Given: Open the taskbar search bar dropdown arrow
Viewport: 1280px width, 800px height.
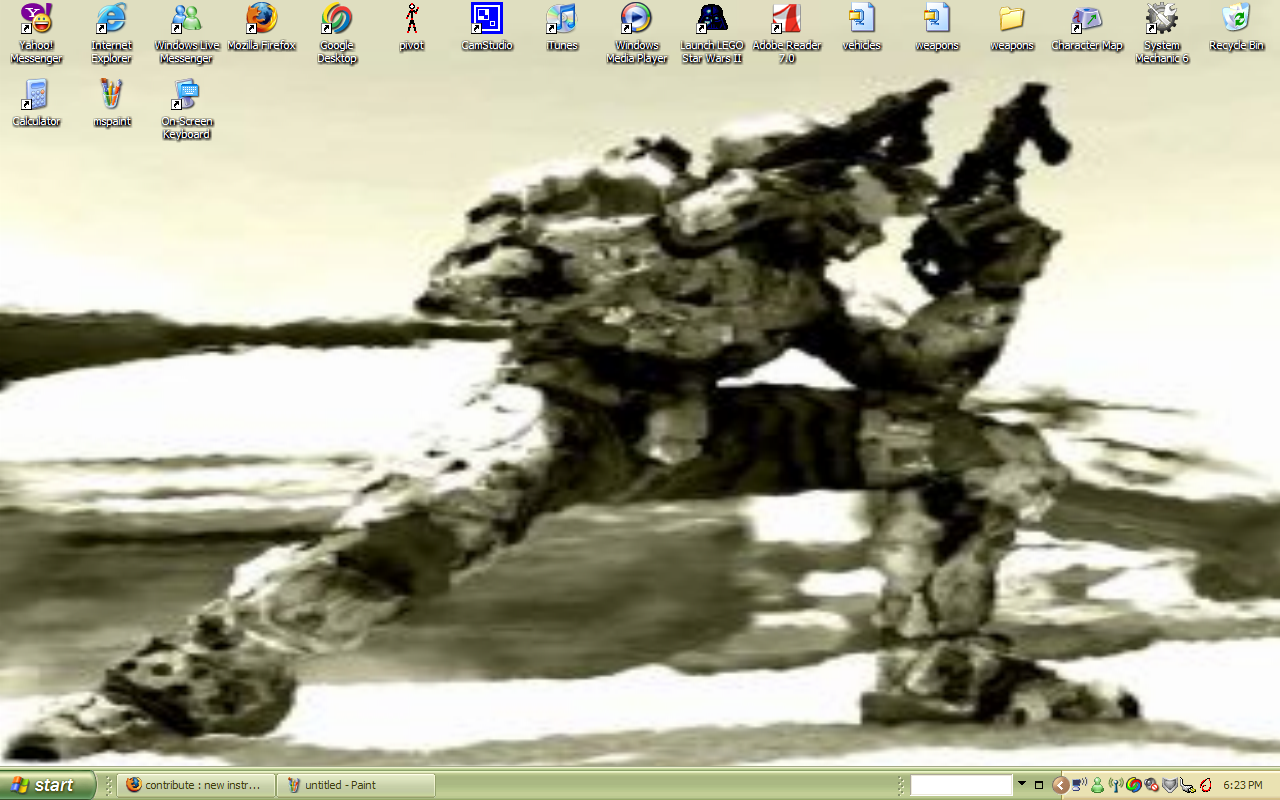Looking at the screenshot, I should pyautogui.click(x=1022, y=784).
